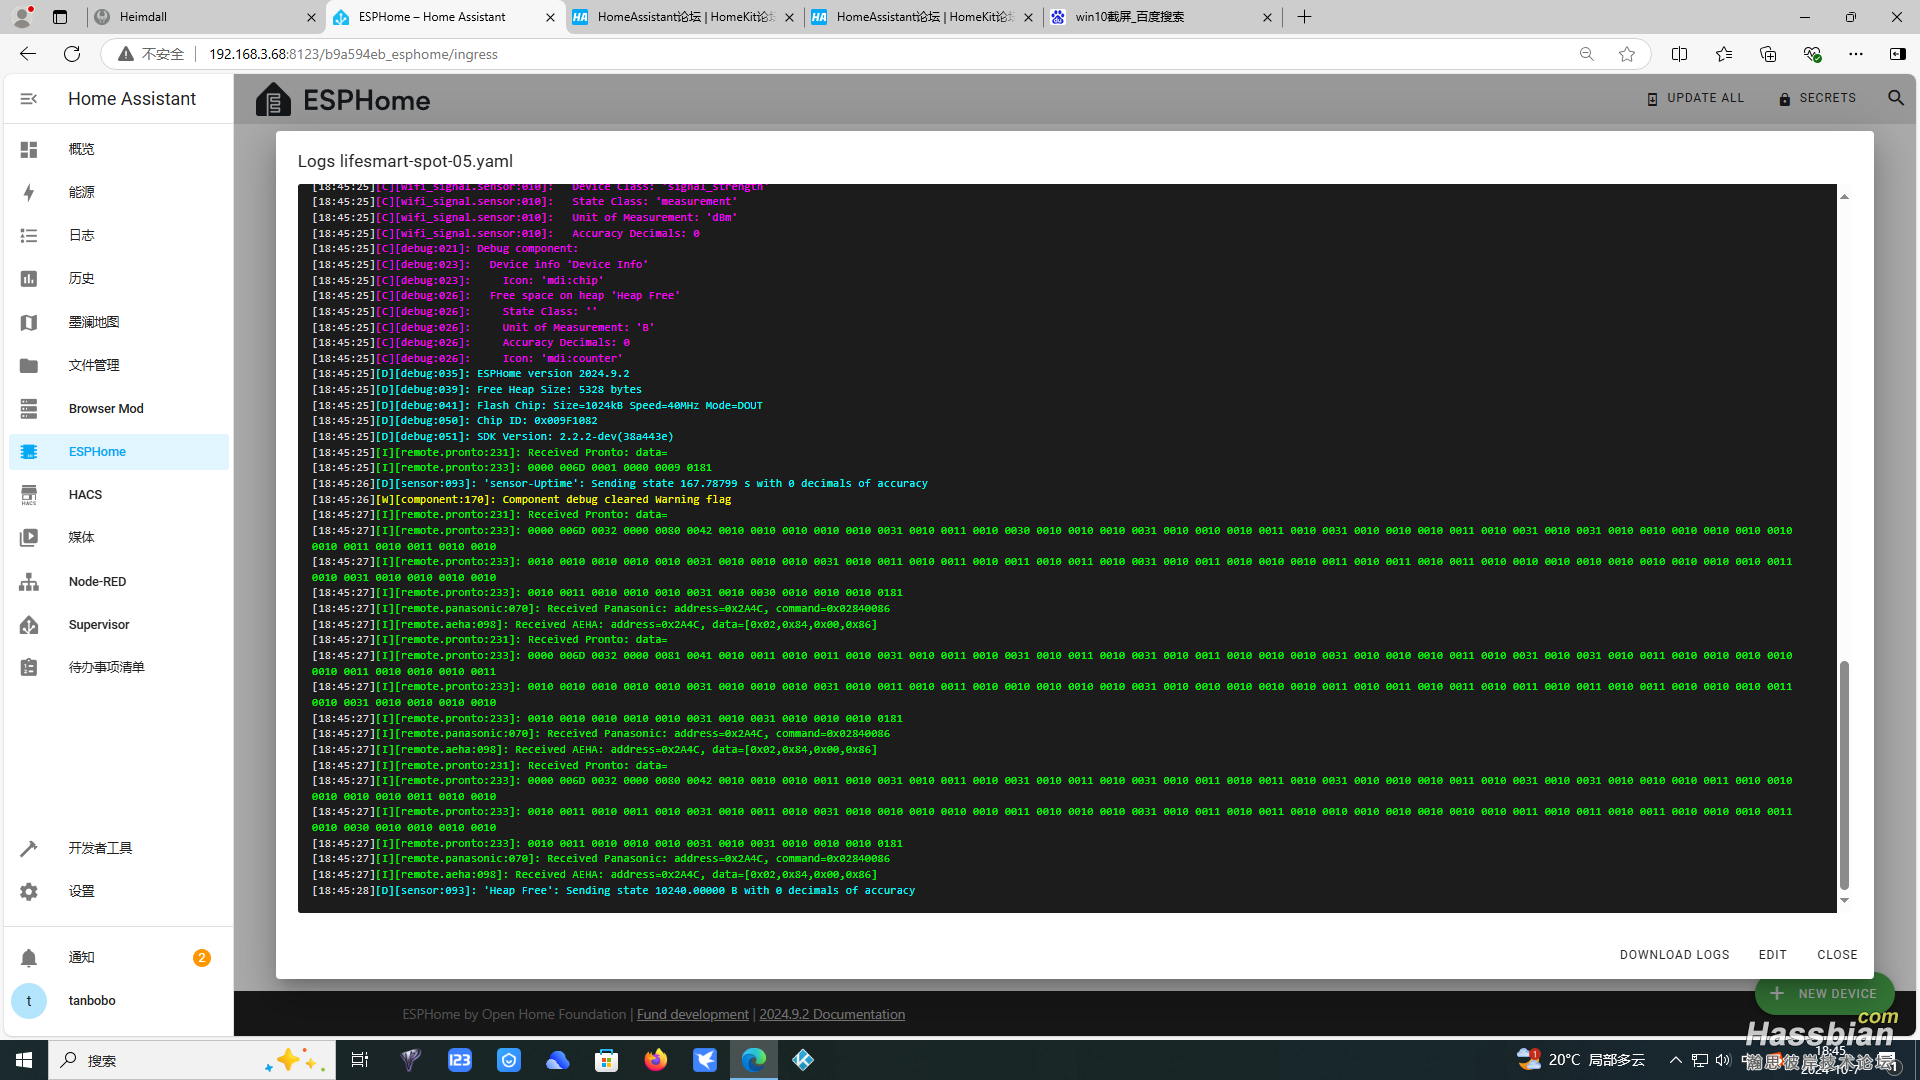Go back with browser back arrow

pos(28,54)
